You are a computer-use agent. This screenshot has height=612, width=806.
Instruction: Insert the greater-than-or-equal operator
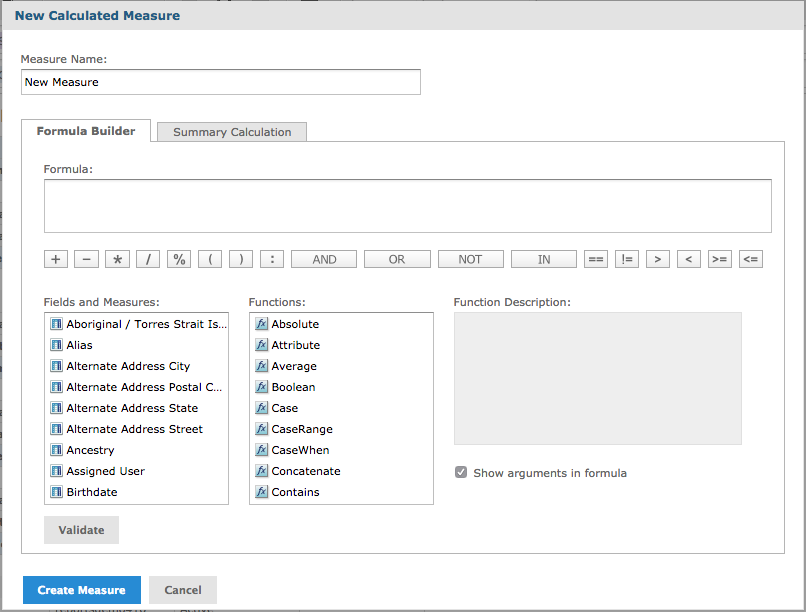[x=720, y=259]
